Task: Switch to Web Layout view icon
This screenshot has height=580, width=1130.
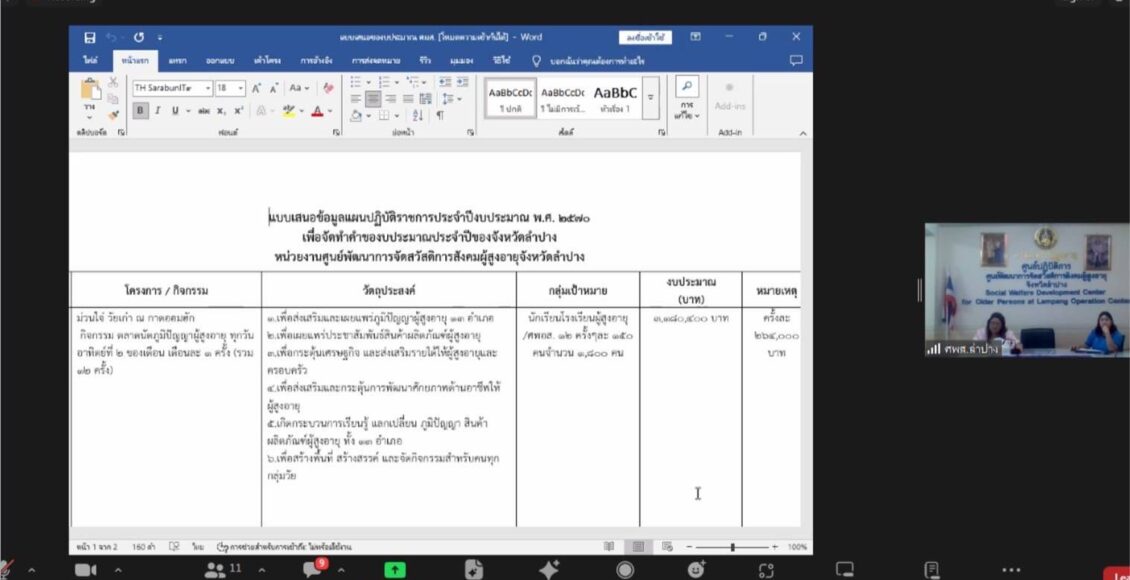Action: 667,547
